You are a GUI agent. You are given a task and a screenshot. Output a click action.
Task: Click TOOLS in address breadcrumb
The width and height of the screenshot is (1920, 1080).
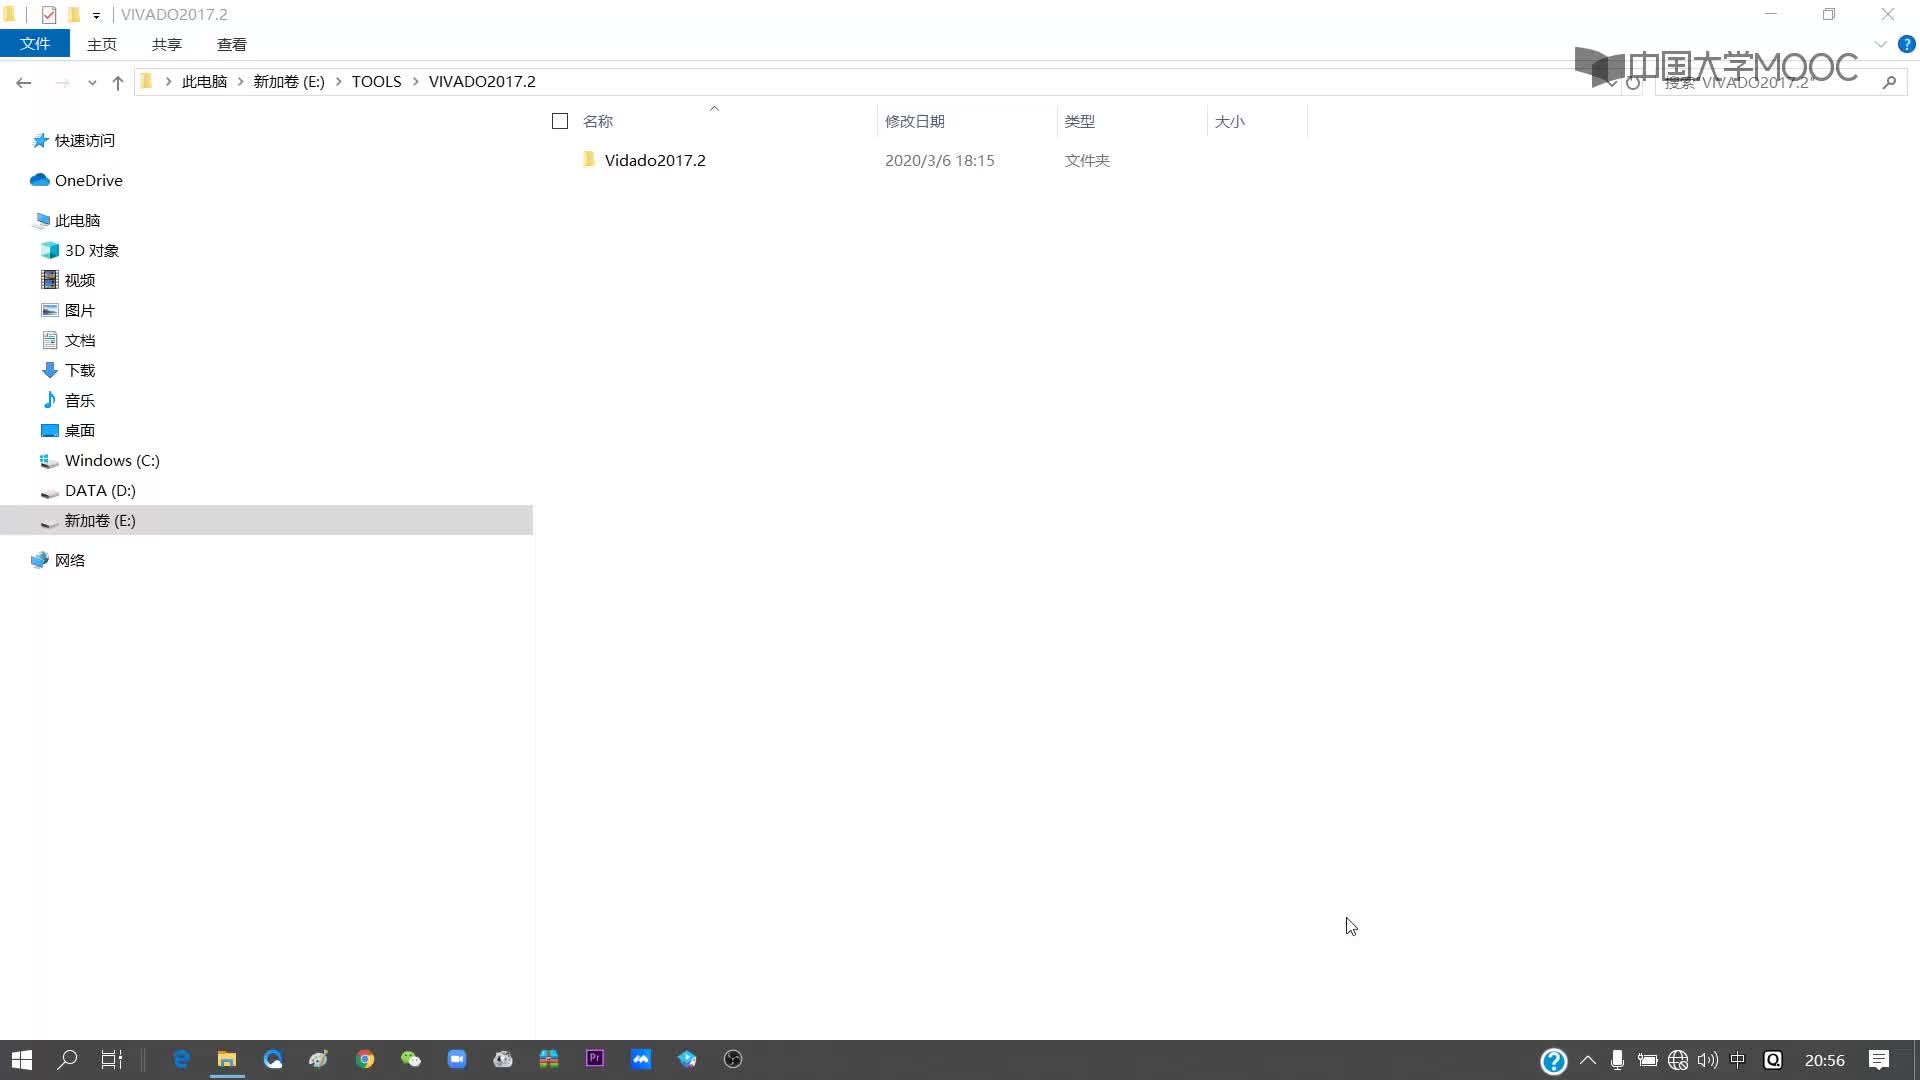coord(376,82)
